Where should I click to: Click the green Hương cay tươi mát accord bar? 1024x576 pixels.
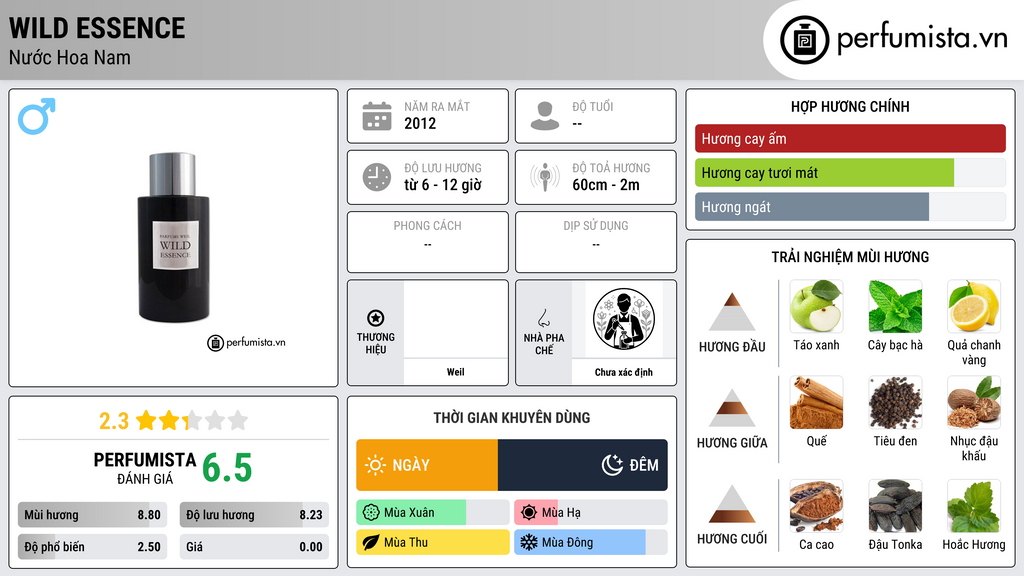pos(824,173)
